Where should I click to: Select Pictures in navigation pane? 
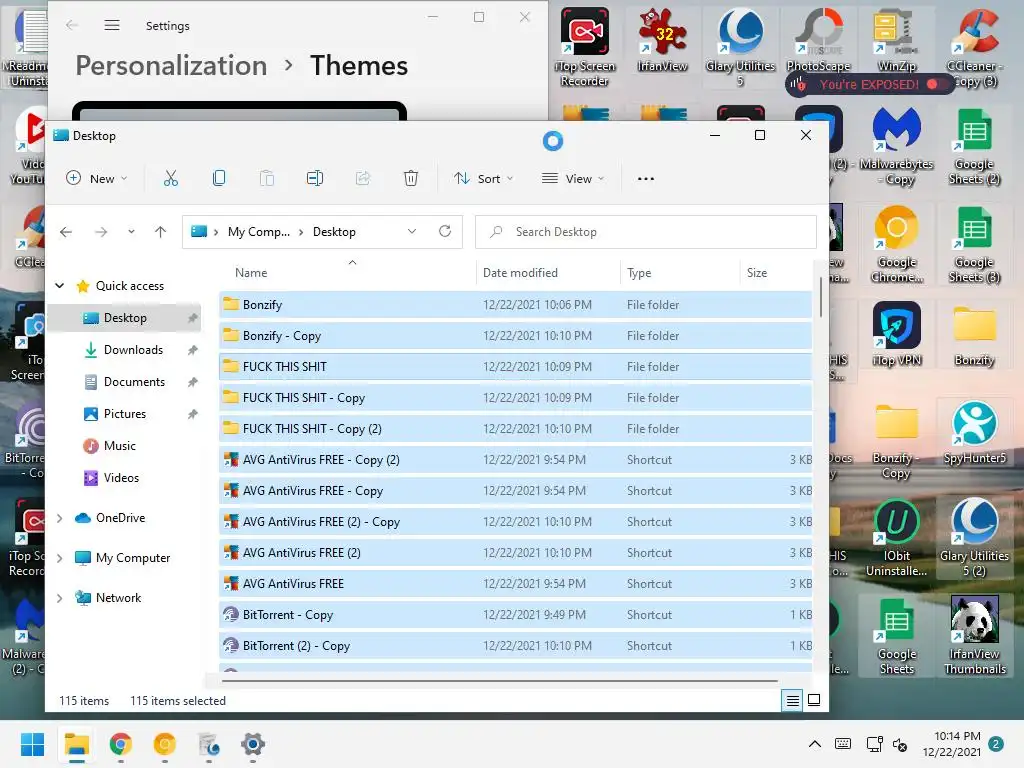click(x=125, y=414)
